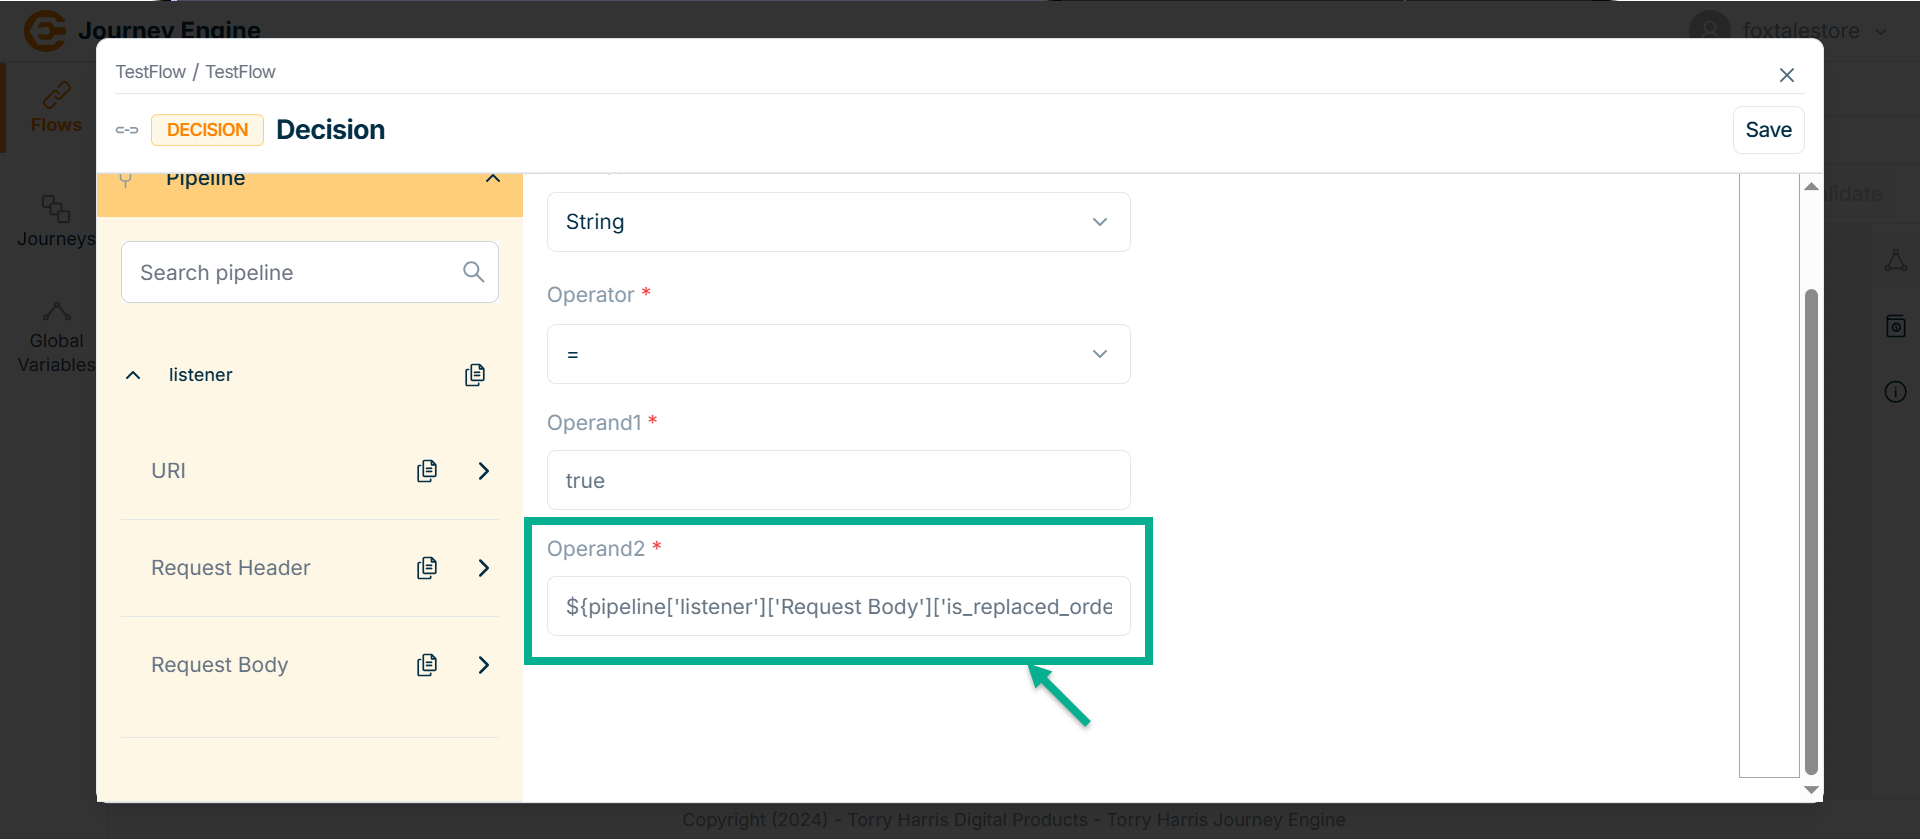1920x839 pixels.
Task: Focus the Search pipeline field
Action: pyautogui.click(x=295, y=272)
